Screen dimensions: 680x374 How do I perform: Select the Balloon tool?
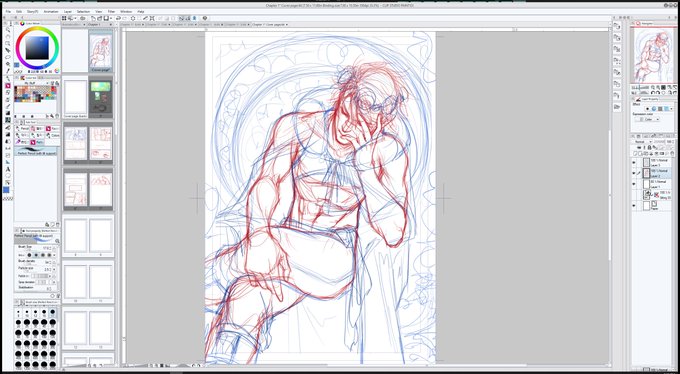pyautogui.click(x=7, y=176)
